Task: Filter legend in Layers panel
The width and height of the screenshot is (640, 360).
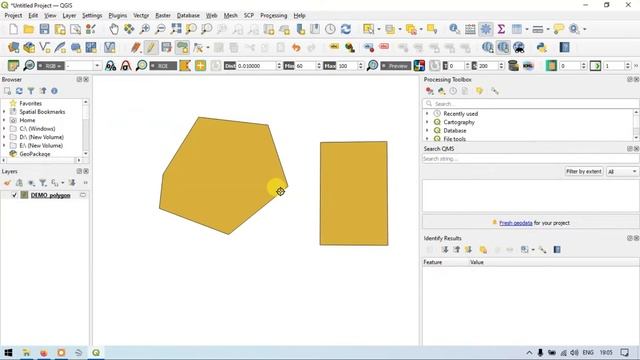Action: pyautogui.click(x=43, y=183)
